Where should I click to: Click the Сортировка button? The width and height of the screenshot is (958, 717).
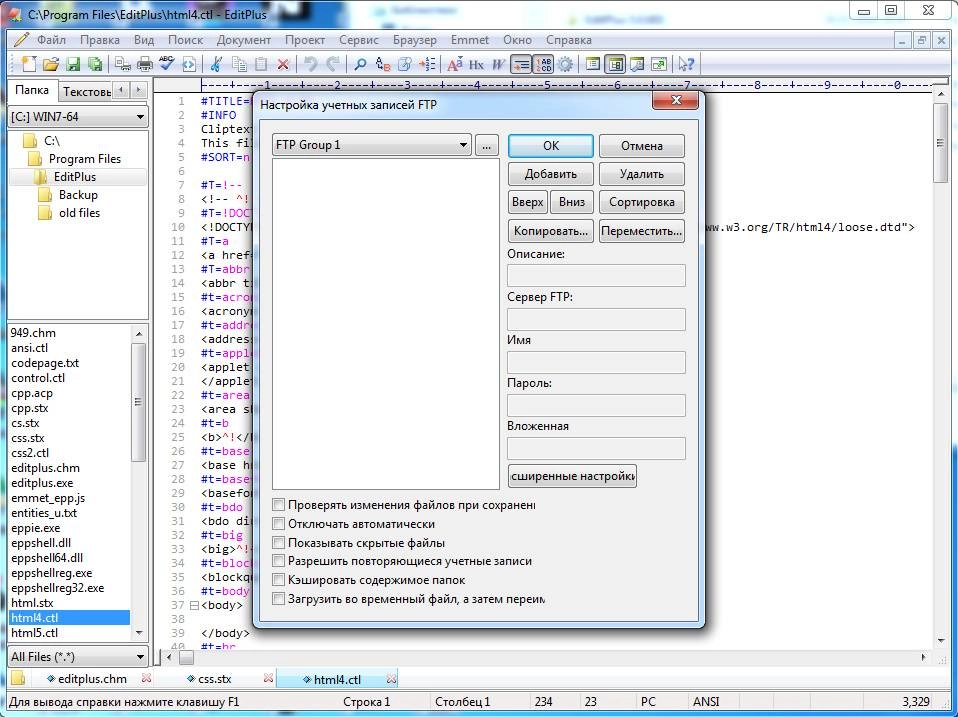tap(642, 202)
